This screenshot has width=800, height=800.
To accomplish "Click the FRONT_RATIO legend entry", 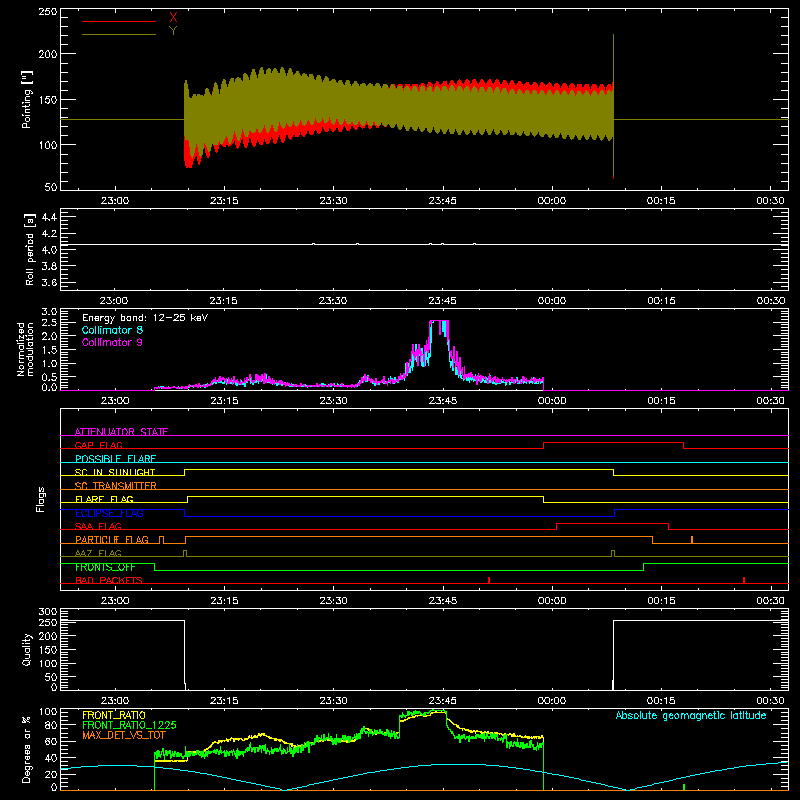I will (114, 715).
